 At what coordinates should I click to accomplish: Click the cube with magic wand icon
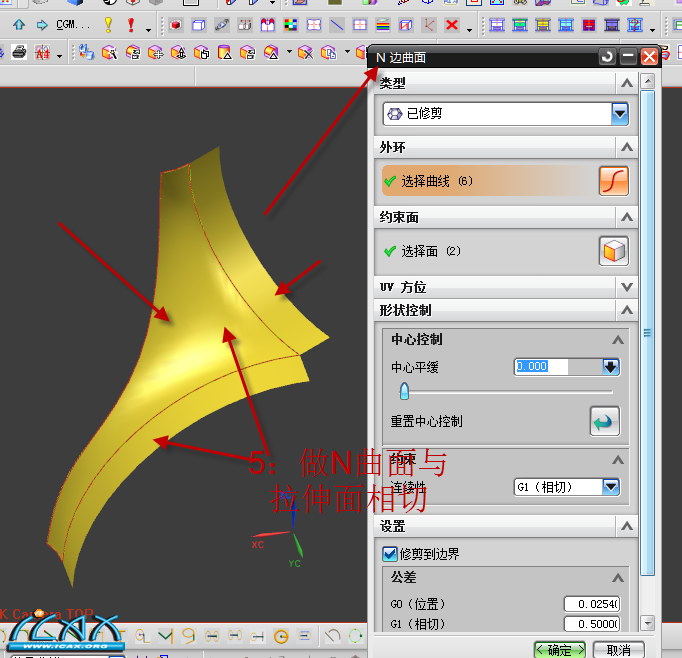[110, 53]
